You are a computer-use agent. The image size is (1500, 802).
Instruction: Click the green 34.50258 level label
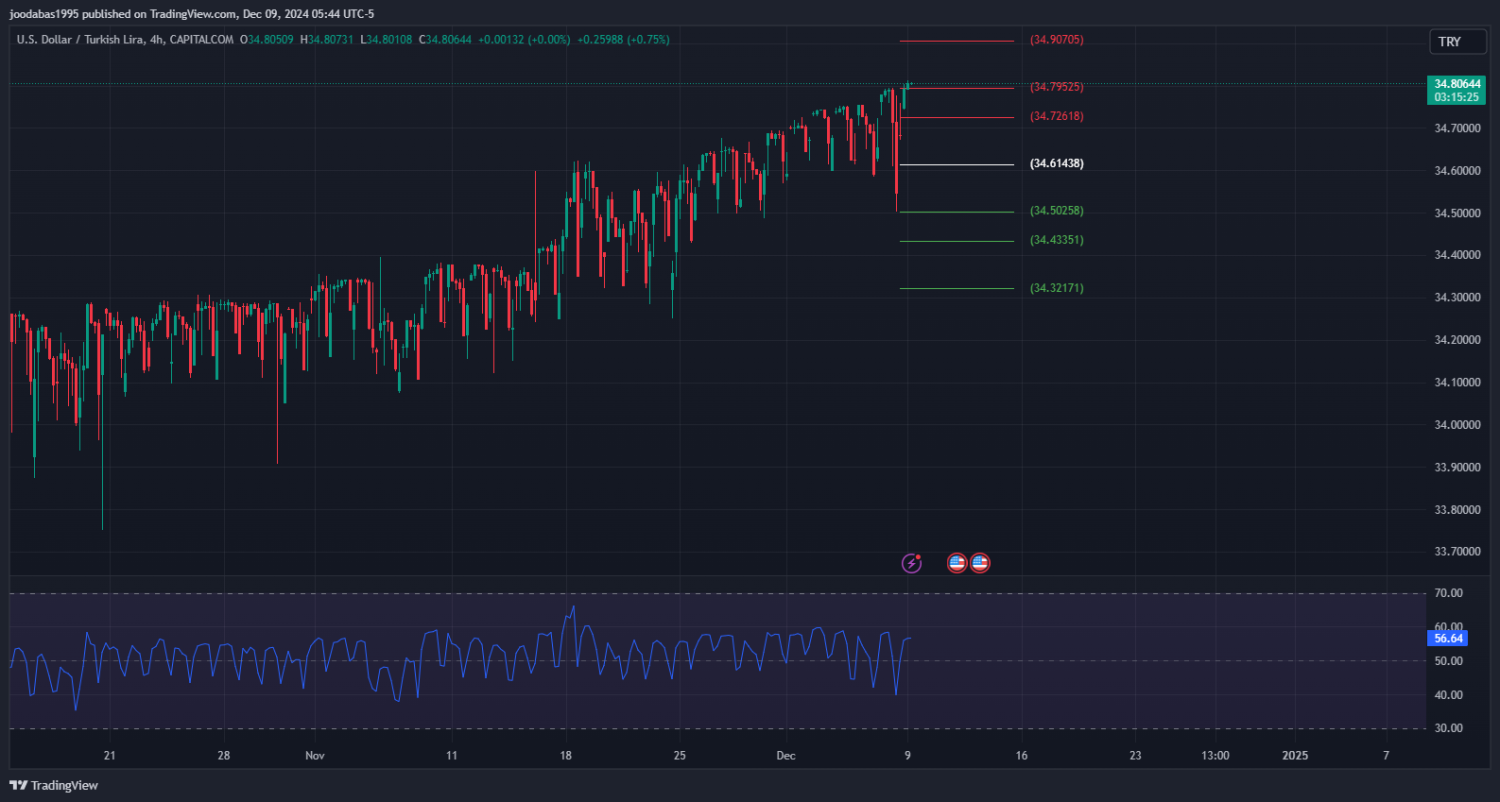1057,211
